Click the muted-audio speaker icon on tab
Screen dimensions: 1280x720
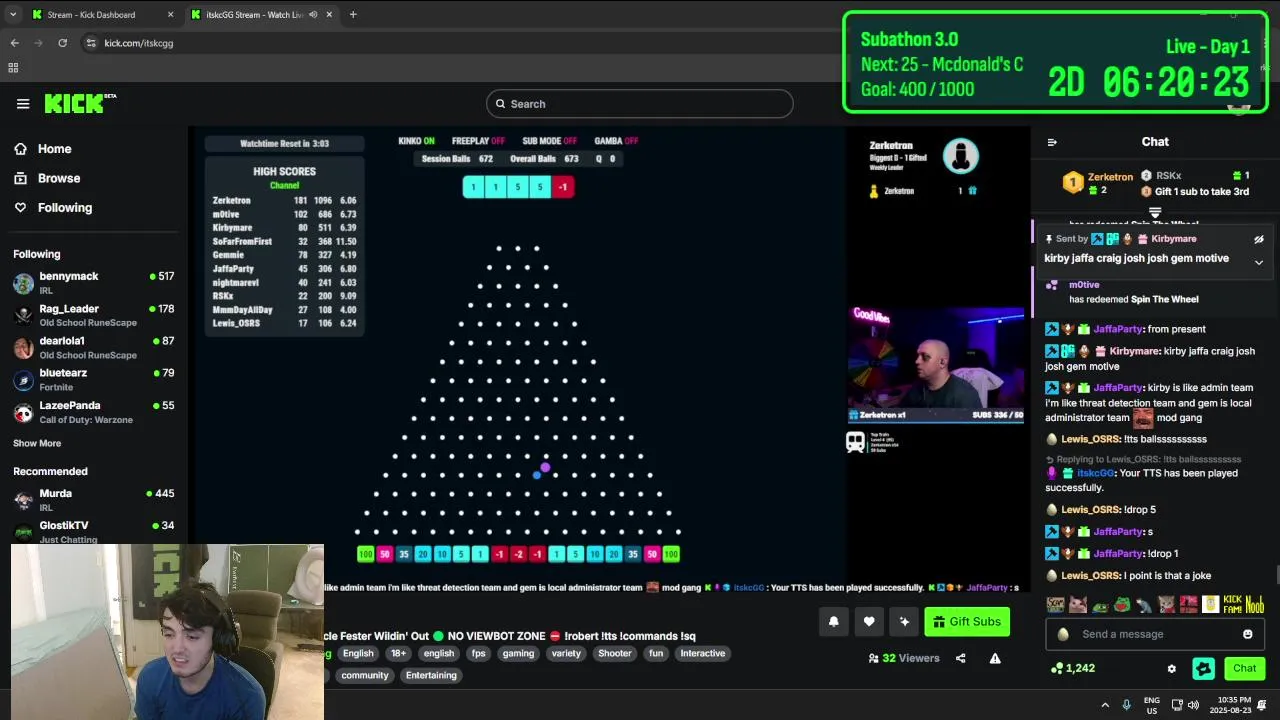[x=313, y=14]
